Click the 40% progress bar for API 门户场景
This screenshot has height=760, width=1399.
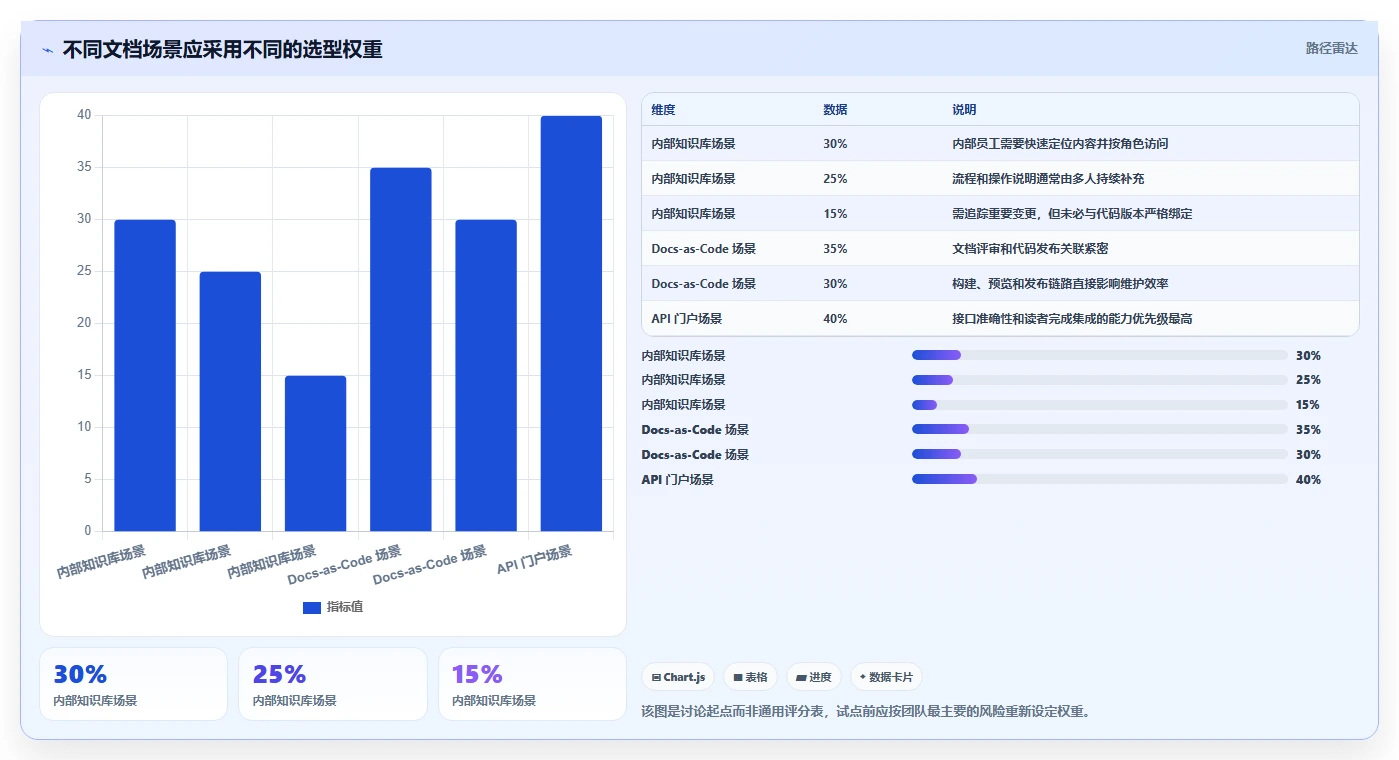click(x=1099, y=479)
